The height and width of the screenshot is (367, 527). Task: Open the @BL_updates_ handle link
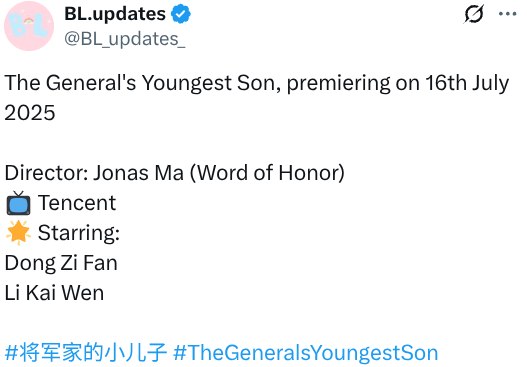point(125,39)
